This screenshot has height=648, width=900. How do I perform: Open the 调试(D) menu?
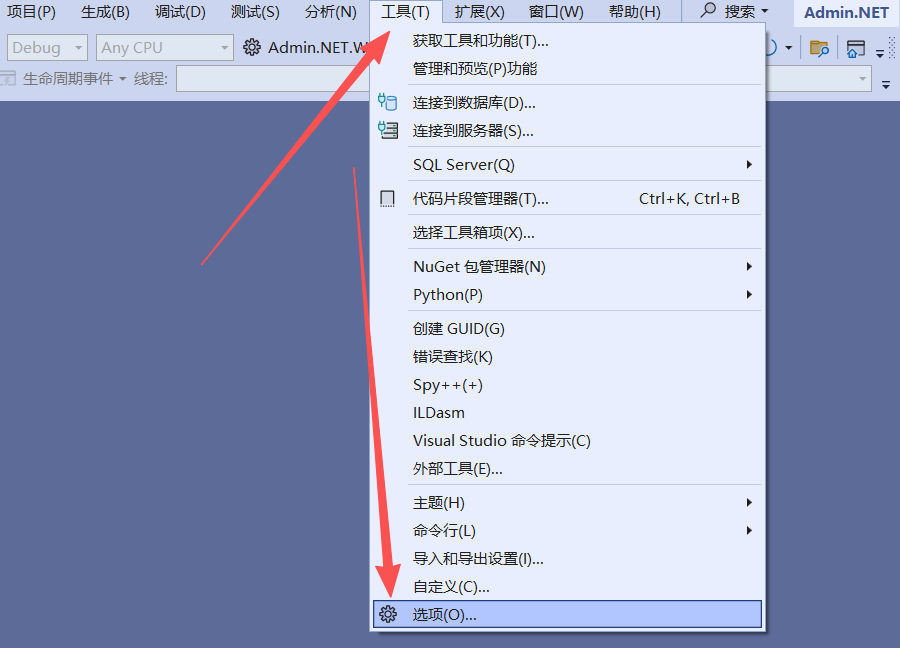[x=180, y=11]
